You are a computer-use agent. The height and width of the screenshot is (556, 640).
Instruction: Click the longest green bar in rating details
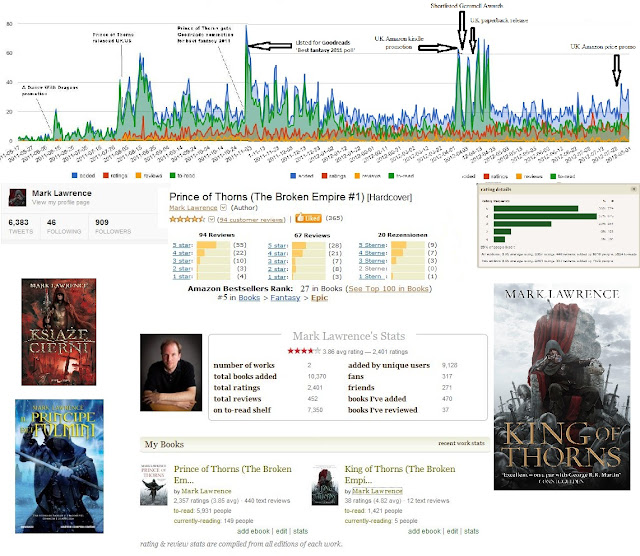coord(545,216)
